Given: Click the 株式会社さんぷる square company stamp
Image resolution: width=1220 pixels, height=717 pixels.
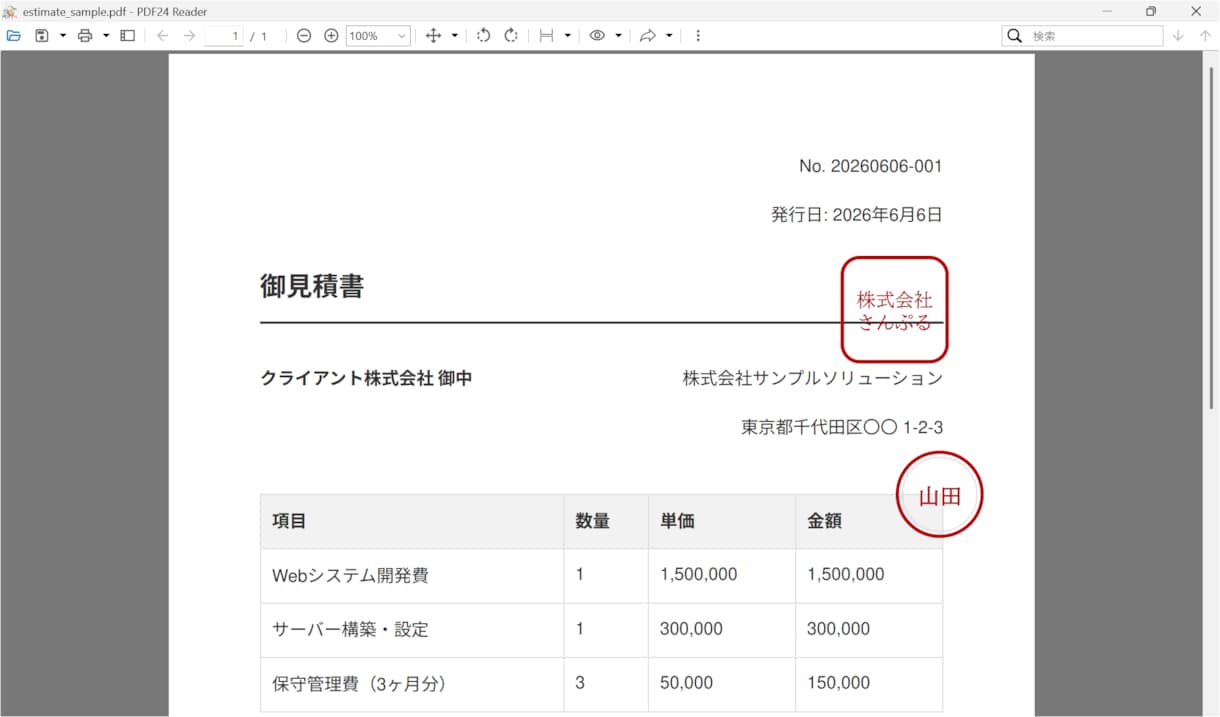Looking at the screenshot, I should pyautogui.click(x=894, y=309).
